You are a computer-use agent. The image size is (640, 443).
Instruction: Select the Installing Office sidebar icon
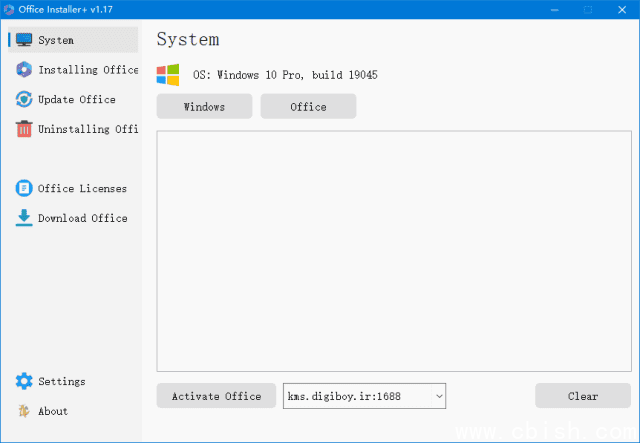pos(24,70)
